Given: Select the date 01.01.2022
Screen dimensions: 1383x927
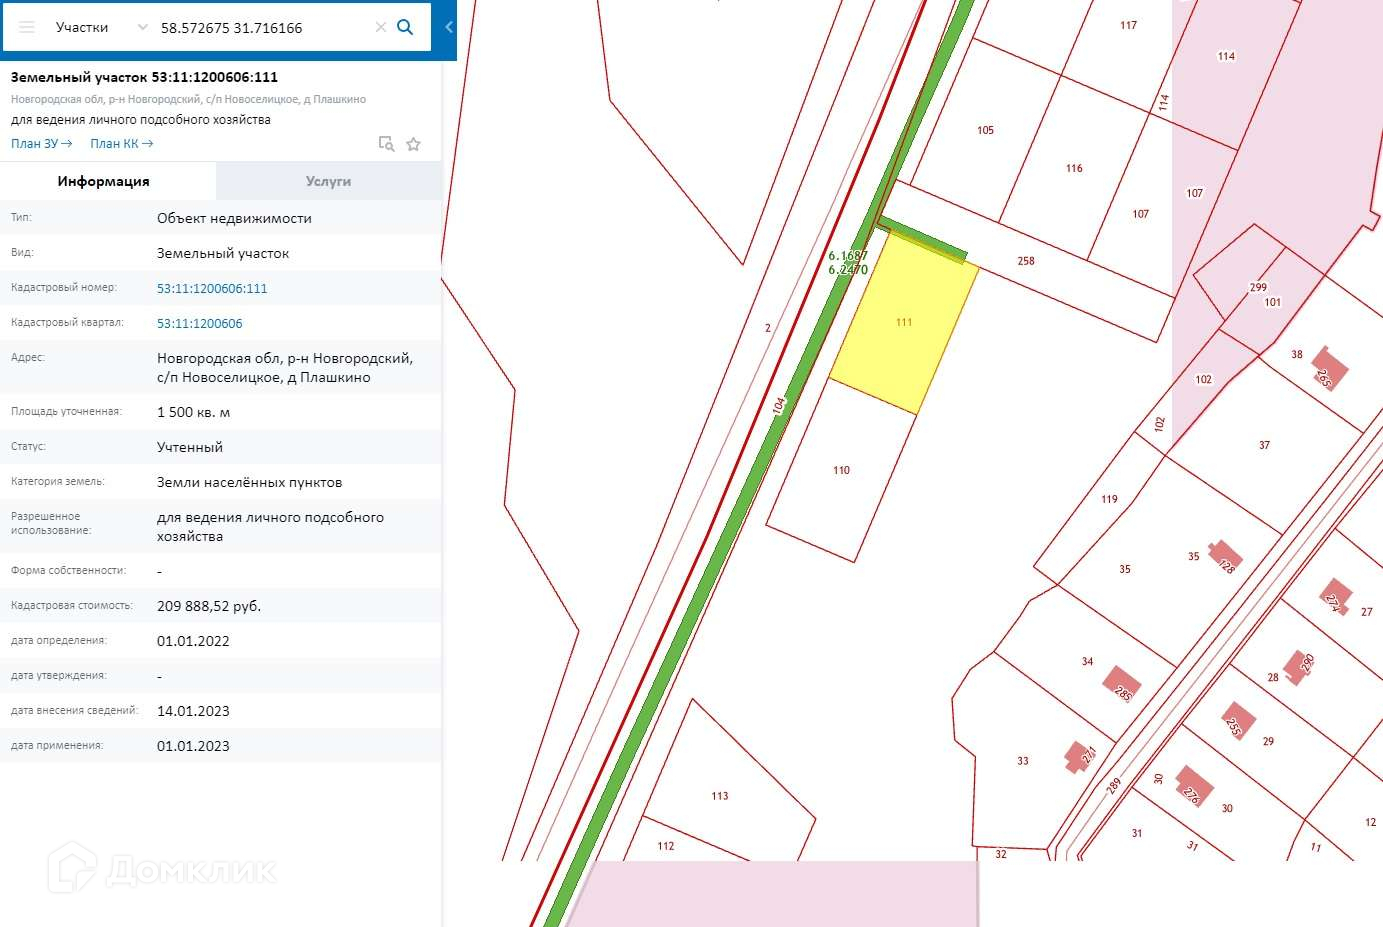Looking at the screenshot, I should click(193, 641).
